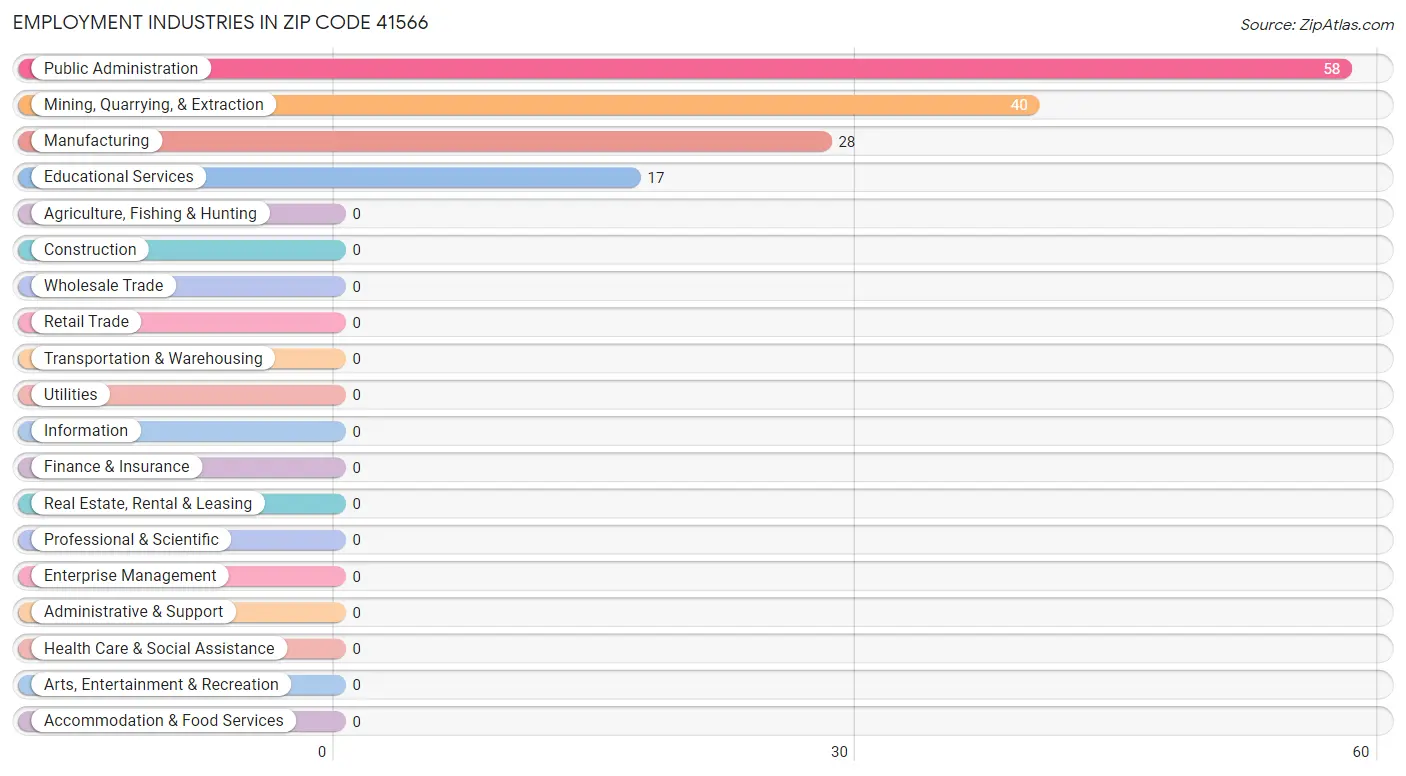Select the Educational Services label
Viewport: 1406px width, 776px height.
click(119, 176)
